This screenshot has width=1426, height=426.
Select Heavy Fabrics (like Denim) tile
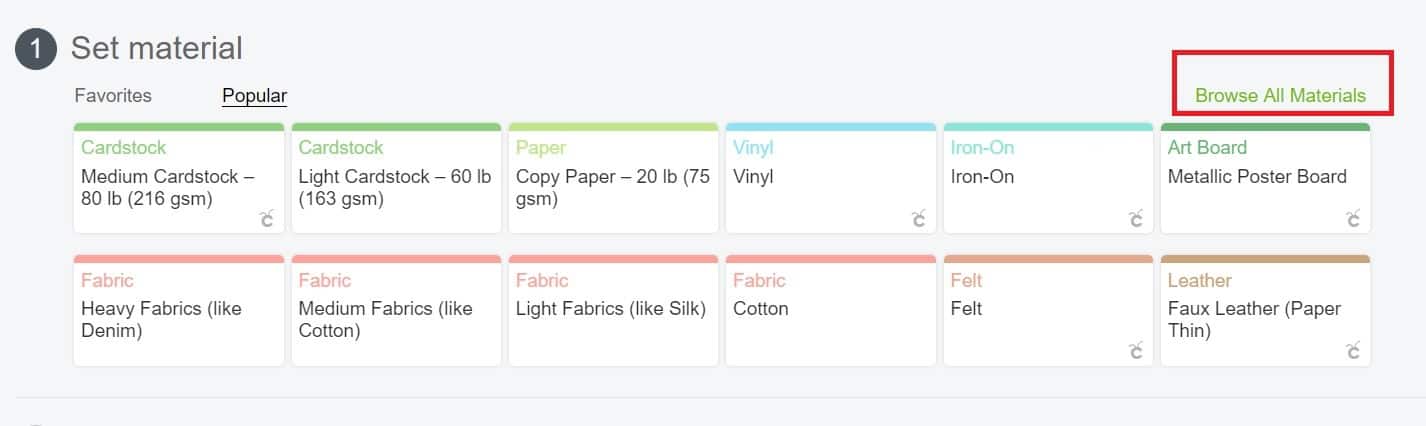pyautogui.click(x=179, y=310)
